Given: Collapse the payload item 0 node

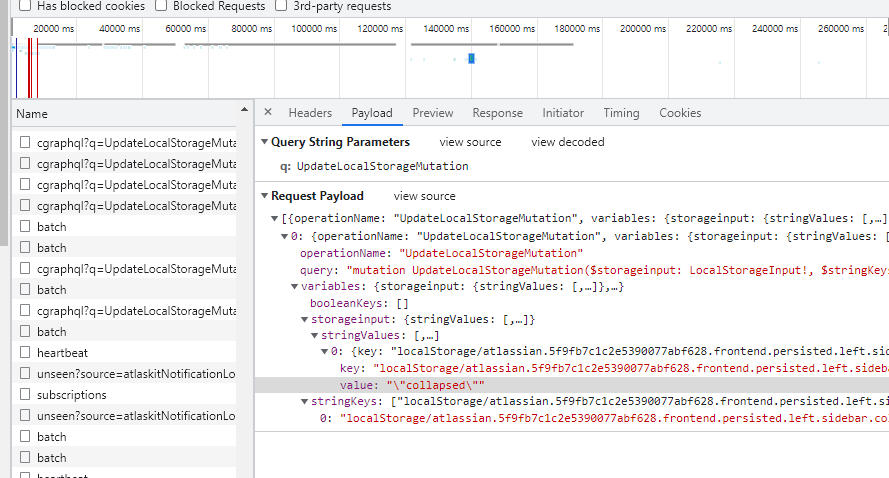Looking at the screenshot, I should pos(285,236).
